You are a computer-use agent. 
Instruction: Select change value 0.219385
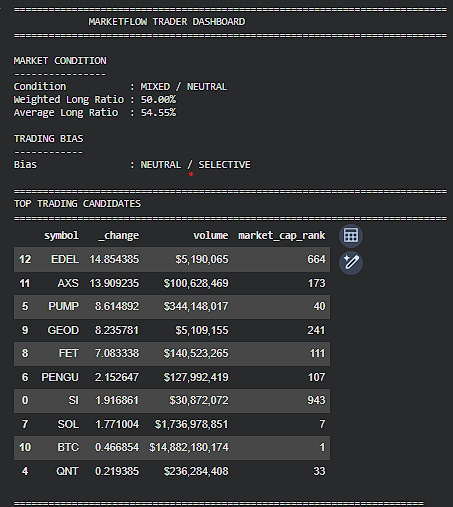(117, 471)
